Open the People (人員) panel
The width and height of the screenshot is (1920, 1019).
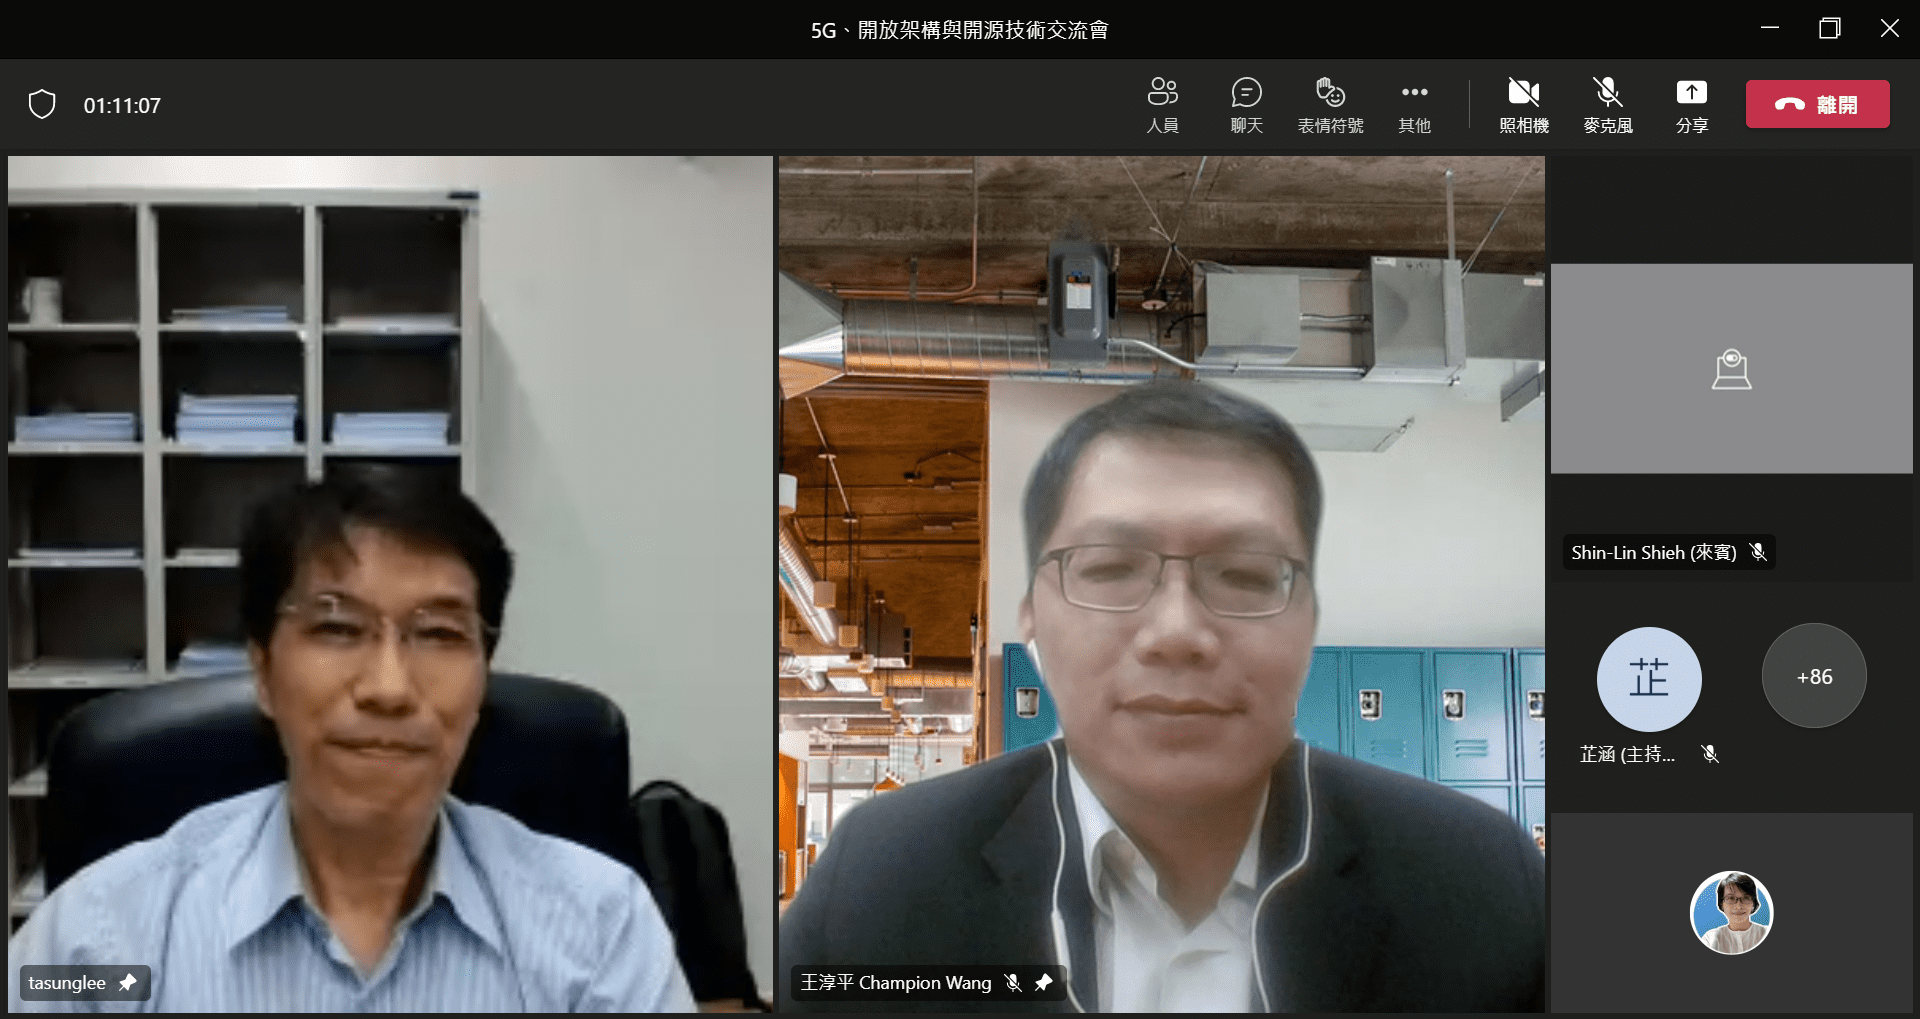click(x=1162, y=105)
